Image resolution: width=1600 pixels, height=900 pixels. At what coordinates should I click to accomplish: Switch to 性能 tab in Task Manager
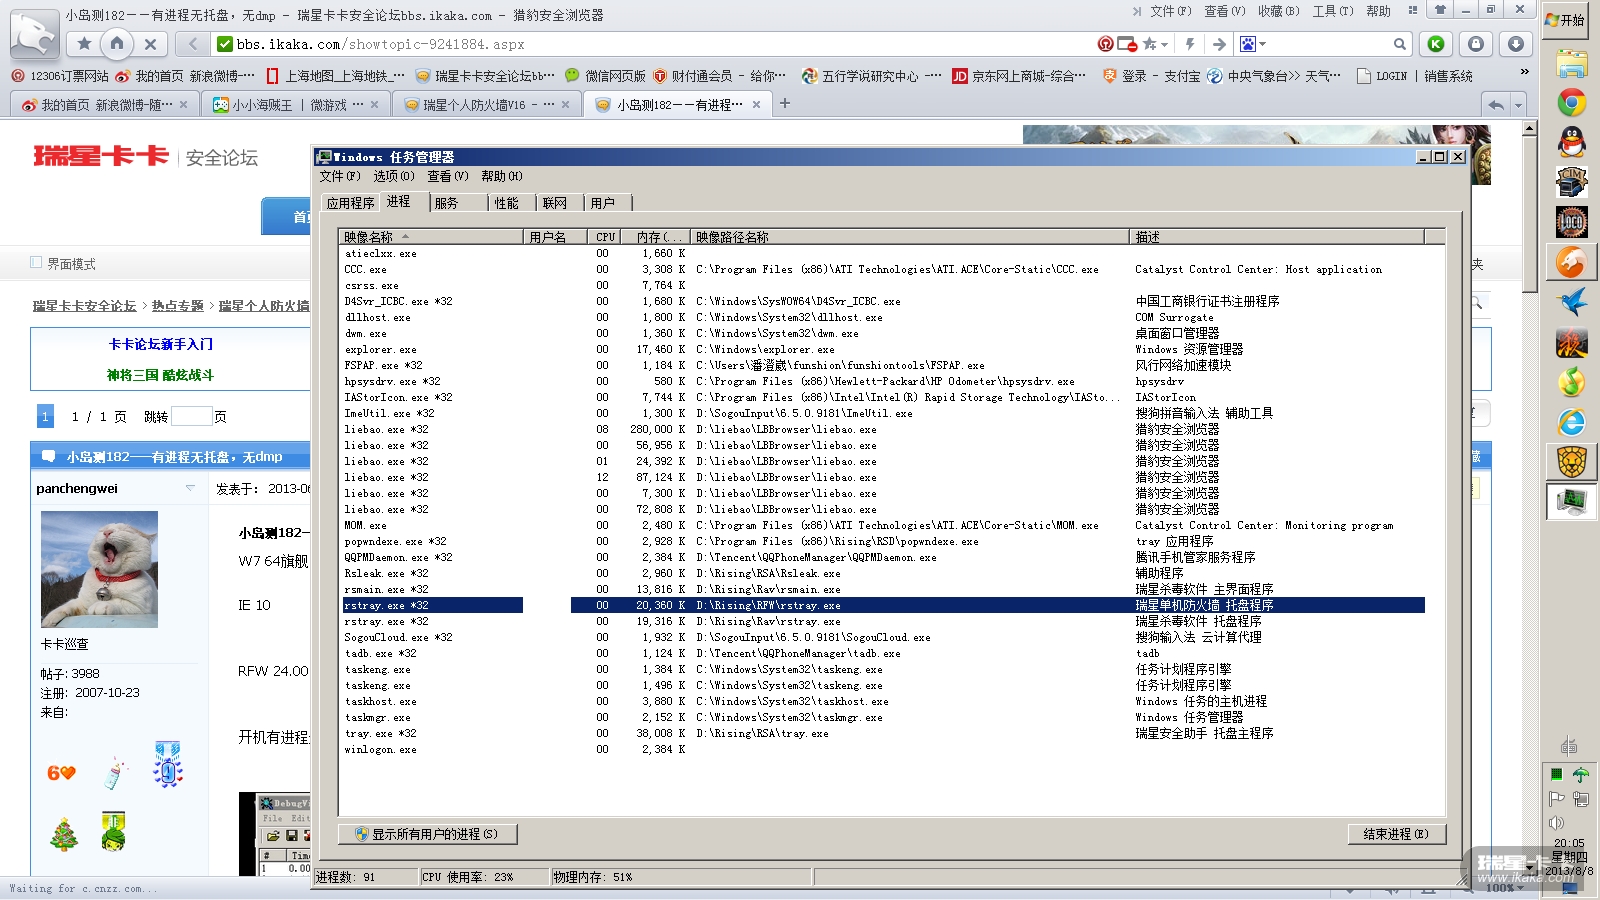tap(507, 203)
